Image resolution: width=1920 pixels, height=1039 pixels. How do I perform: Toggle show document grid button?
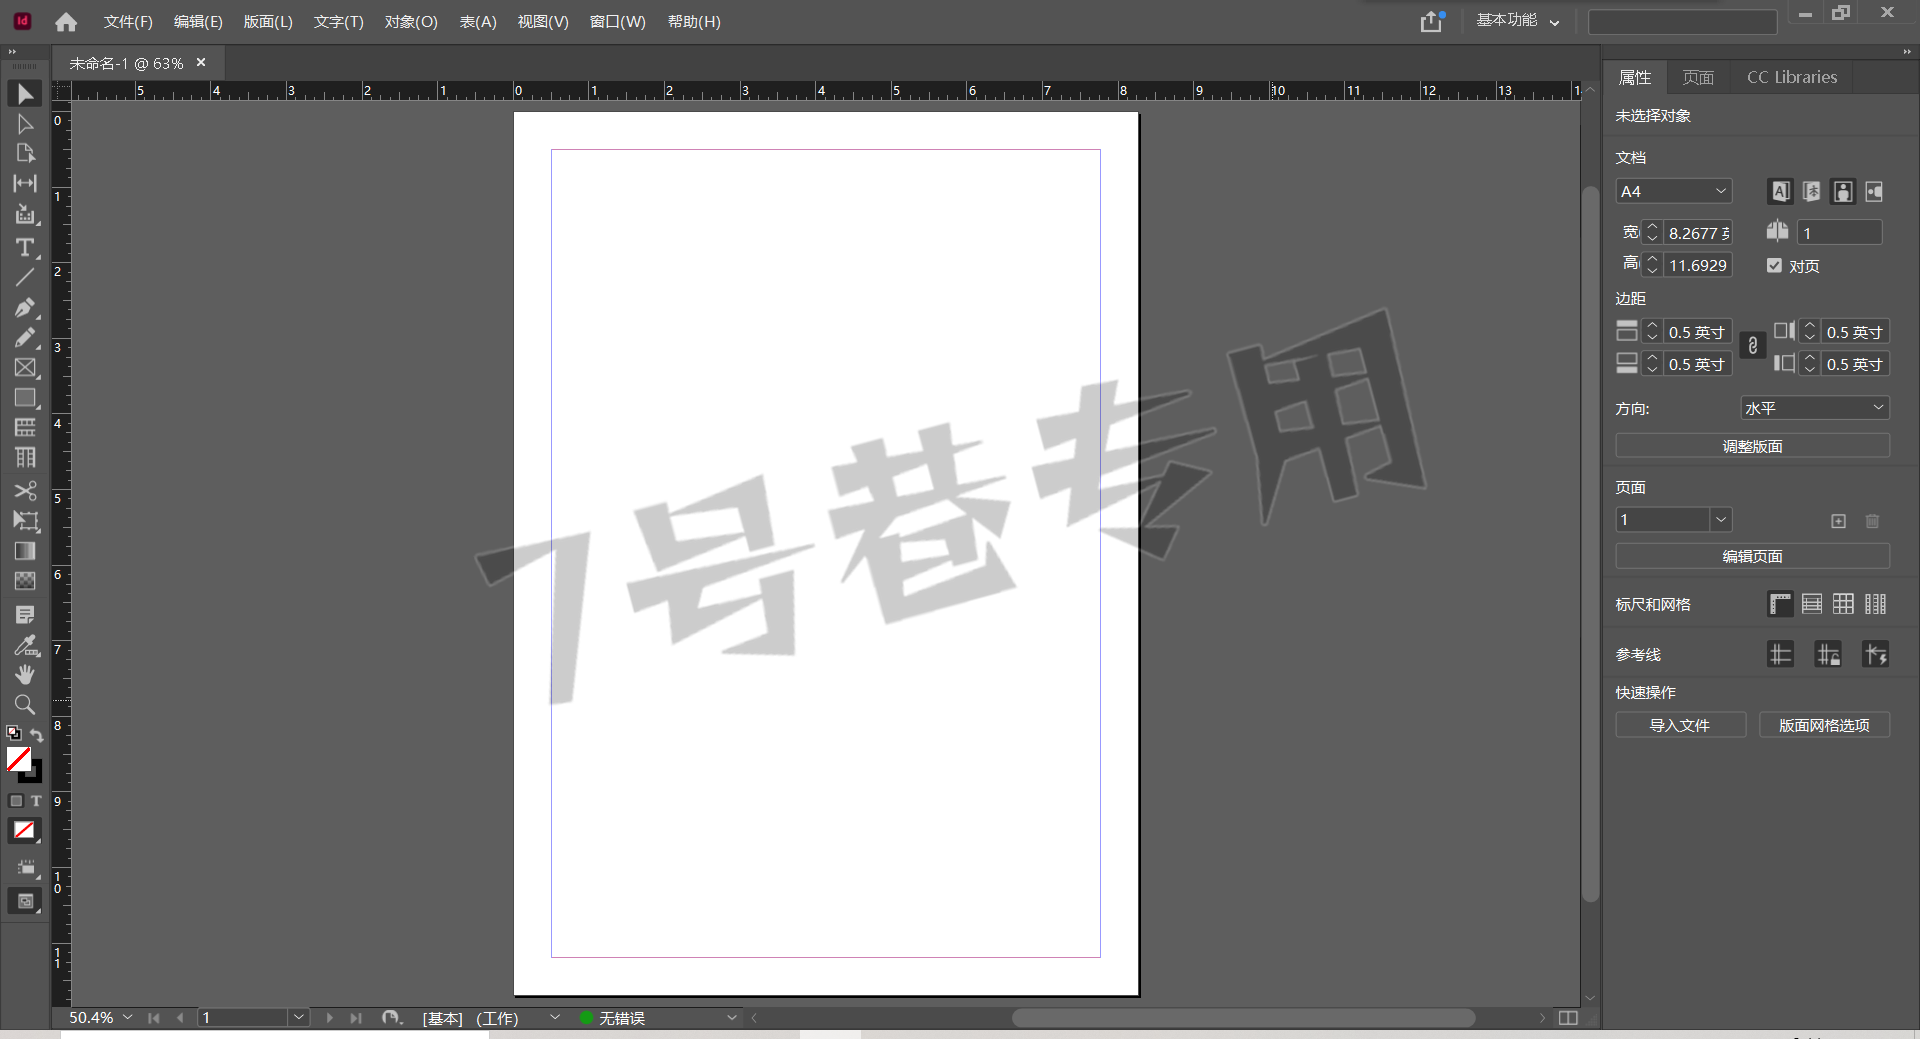[x=1843, y=604]
